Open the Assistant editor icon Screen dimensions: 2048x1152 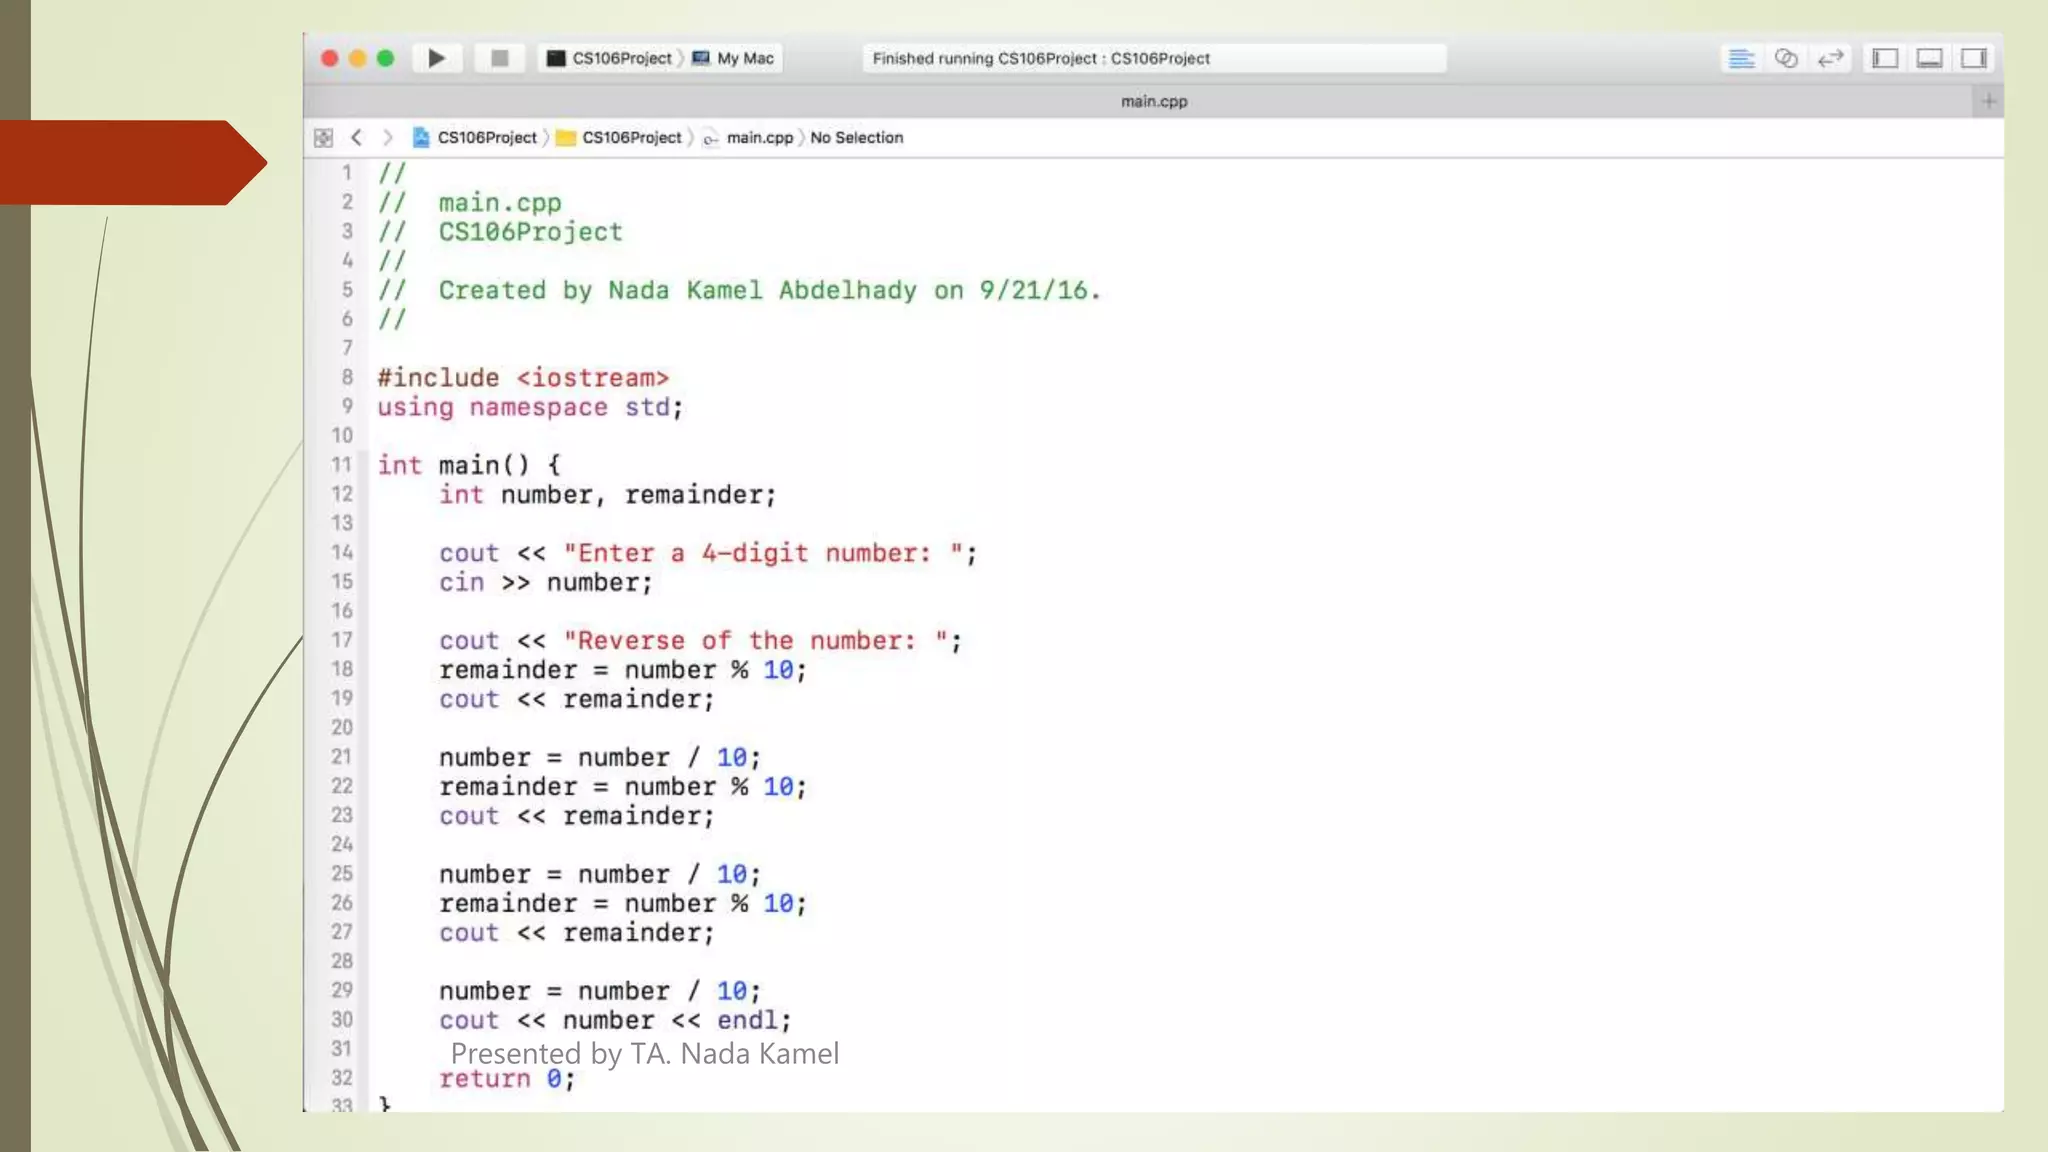[x=1786, y=59]
